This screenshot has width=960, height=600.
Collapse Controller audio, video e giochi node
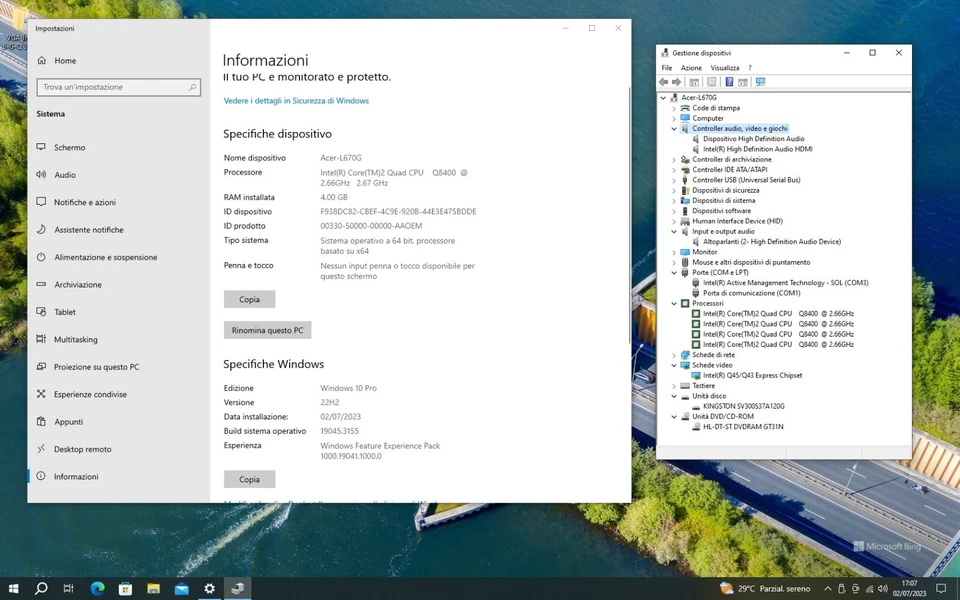(x=674, y=129)
